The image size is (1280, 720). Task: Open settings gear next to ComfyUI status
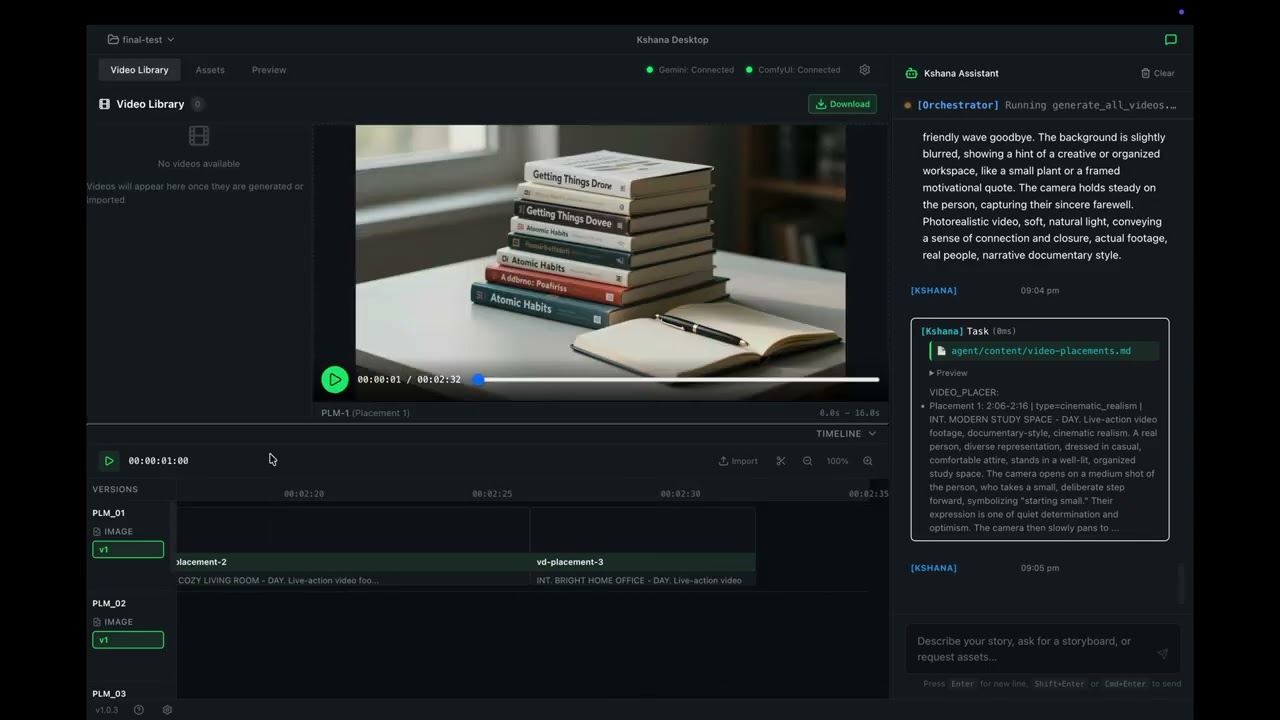pos(864,70)
